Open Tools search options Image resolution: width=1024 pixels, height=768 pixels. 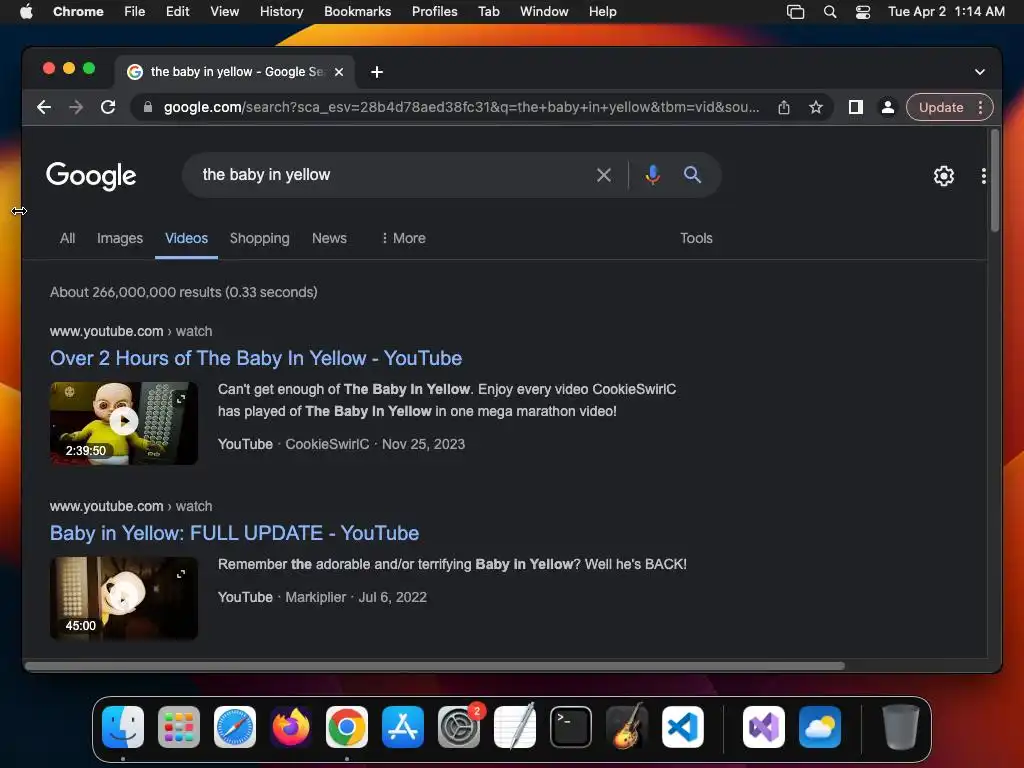click(x=696, y=238)
